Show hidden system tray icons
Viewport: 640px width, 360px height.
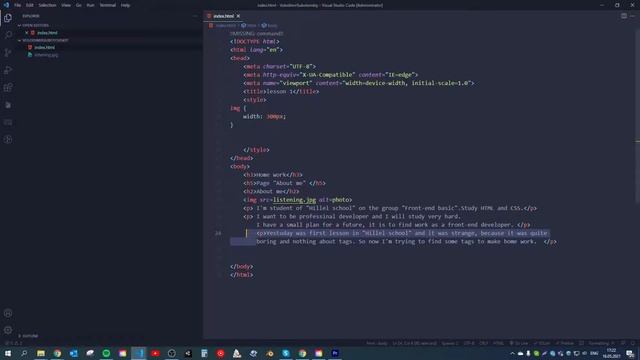pyautogui.click(x=512, y=353)
